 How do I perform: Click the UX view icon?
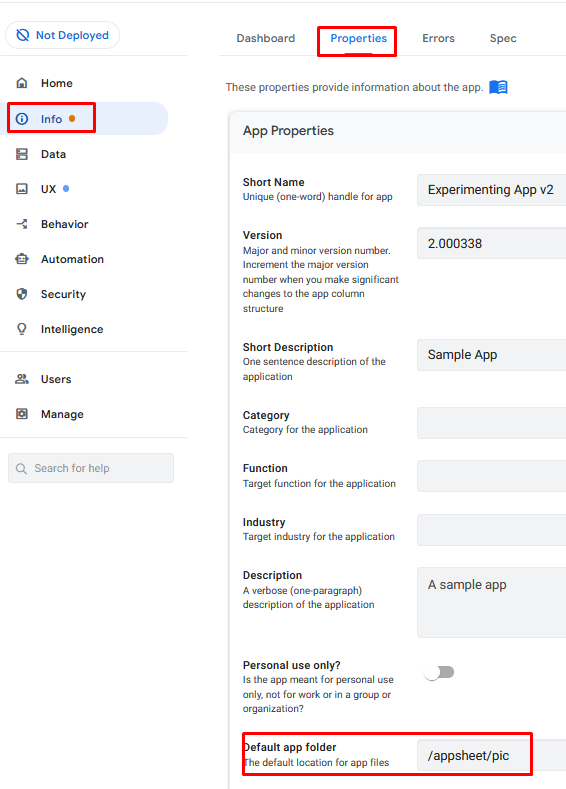(22, 189)
